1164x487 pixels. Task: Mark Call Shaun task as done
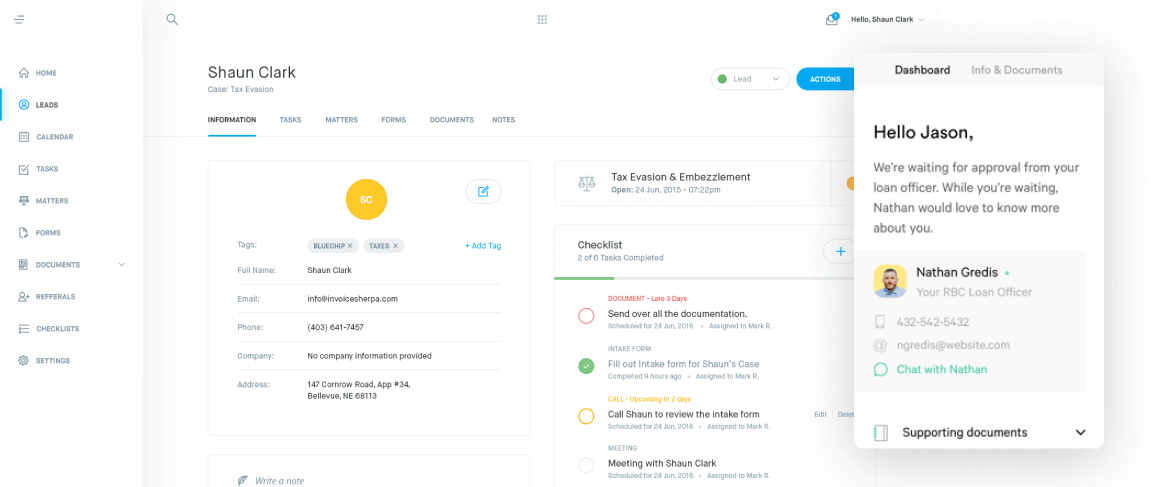pyautogui.click(x=586, y=416)
